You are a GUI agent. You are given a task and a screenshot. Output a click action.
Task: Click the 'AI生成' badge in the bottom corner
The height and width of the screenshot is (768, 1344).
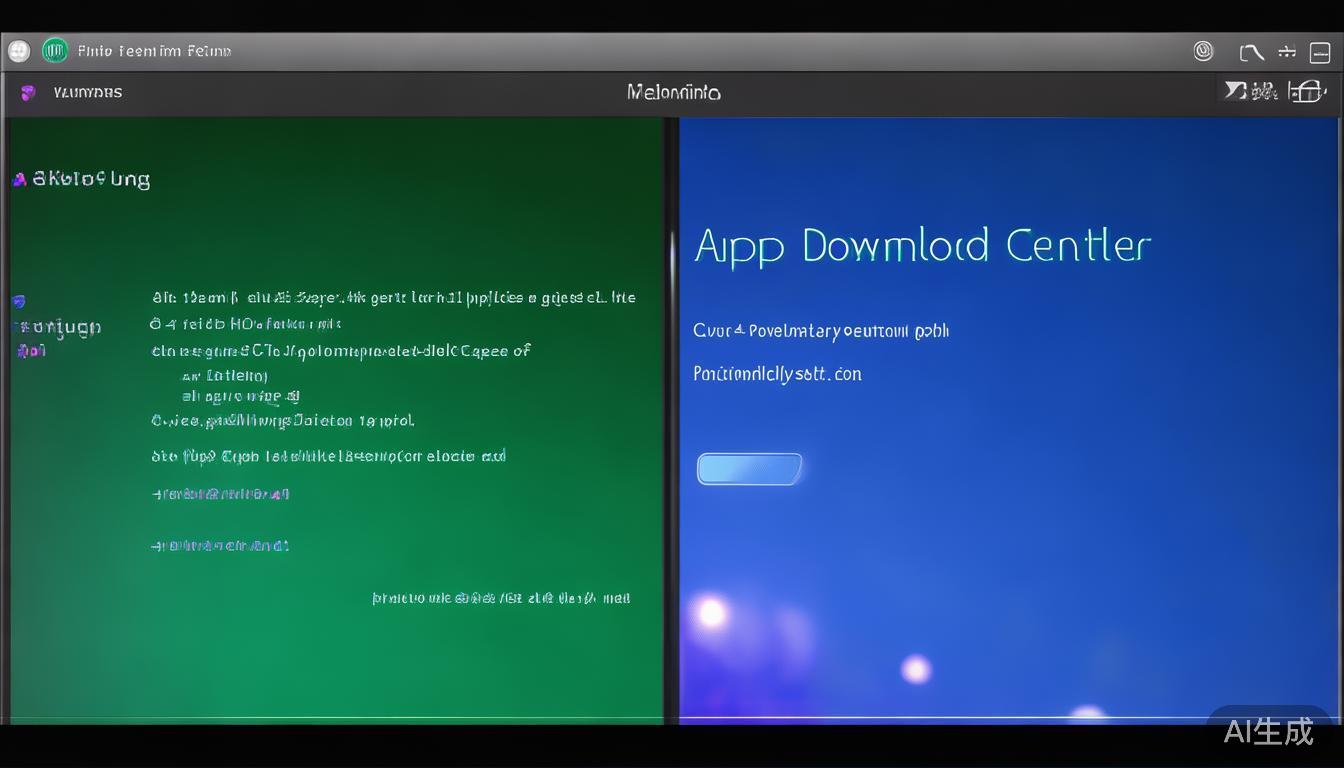click(x=1268, y=731)
